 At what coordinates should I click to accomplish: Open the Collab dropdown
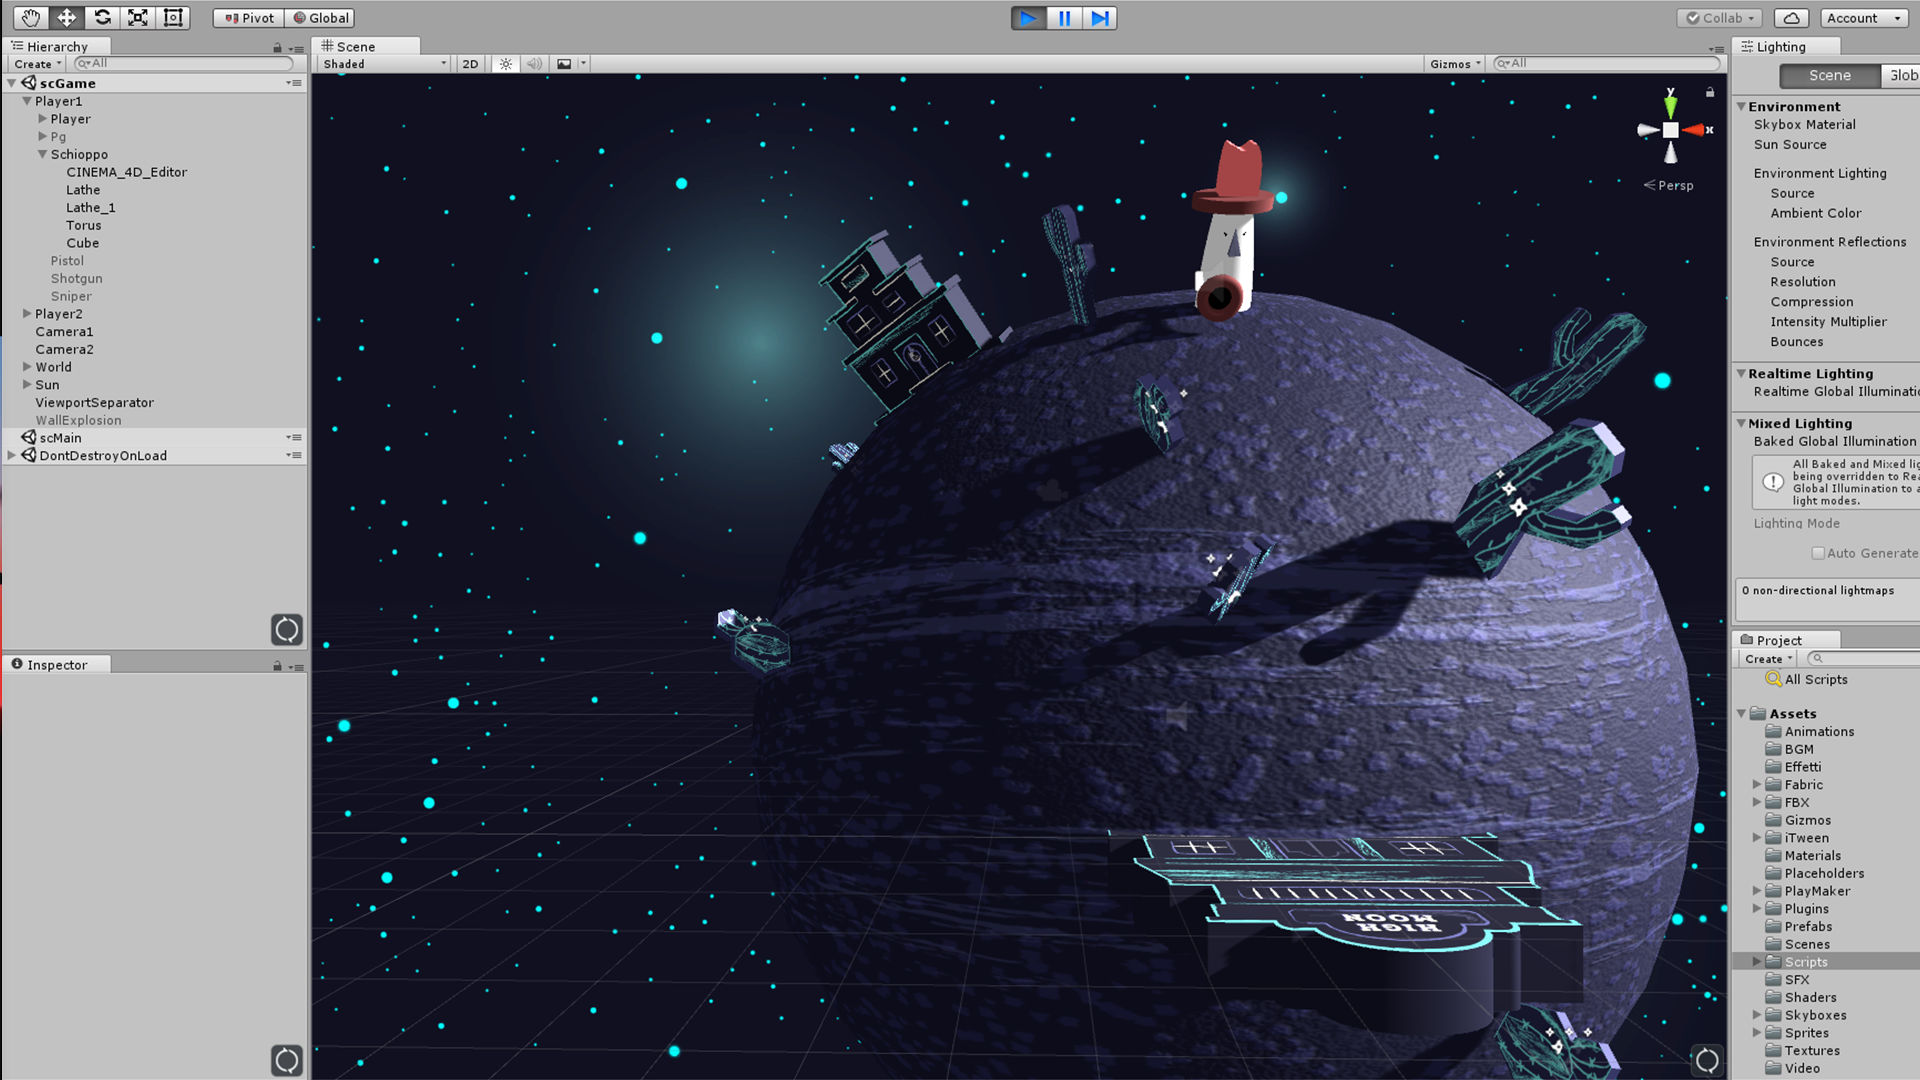pos(1720,18)
